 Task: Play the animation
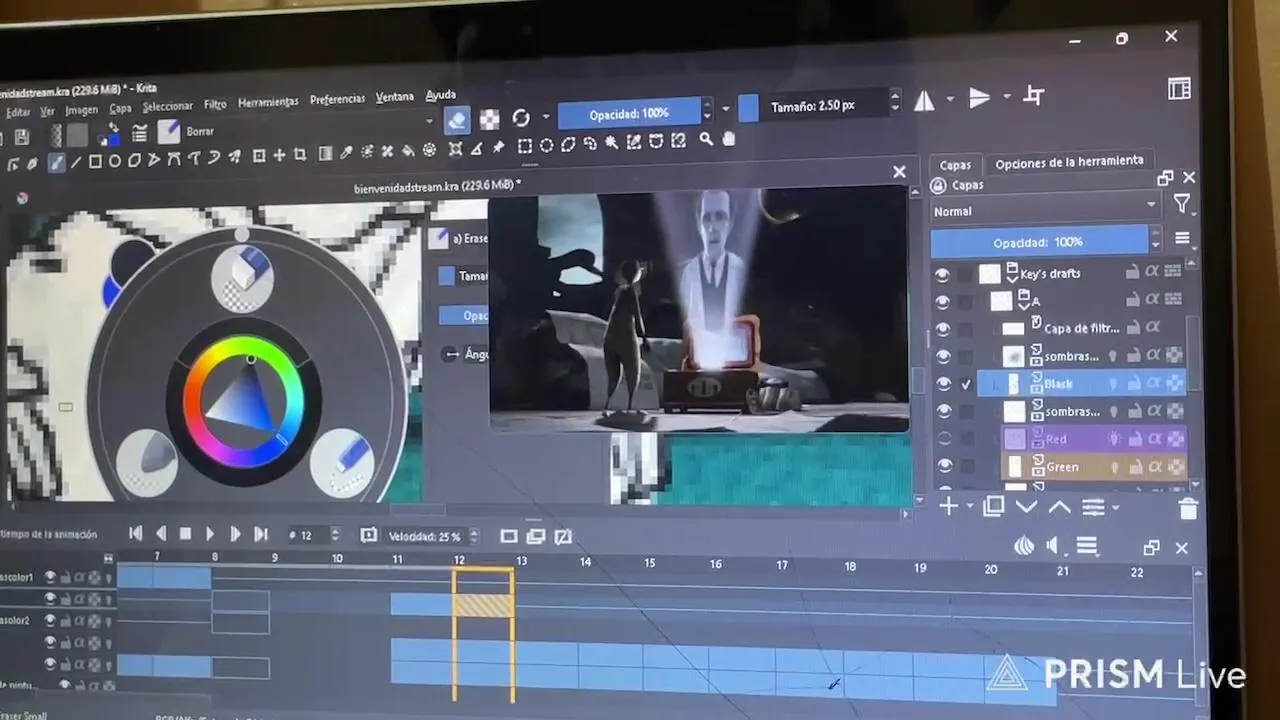[210, 534]
